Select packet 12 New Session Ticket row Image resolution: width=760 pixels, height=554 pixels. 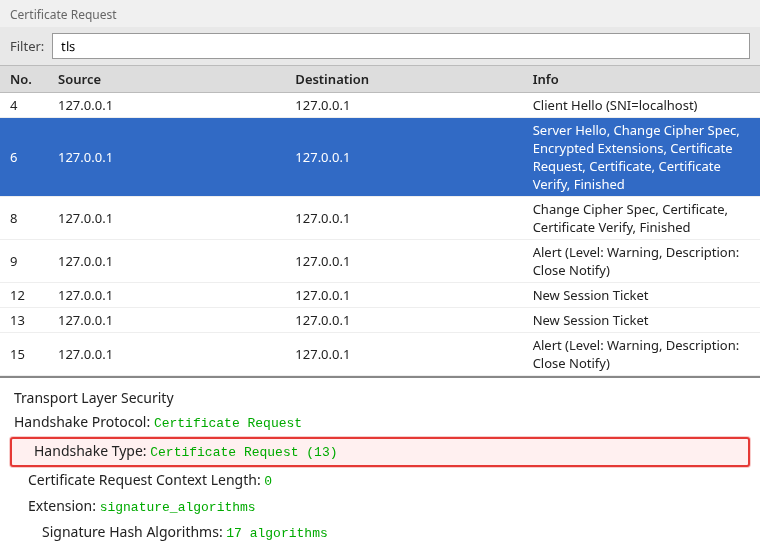point(380,296)
